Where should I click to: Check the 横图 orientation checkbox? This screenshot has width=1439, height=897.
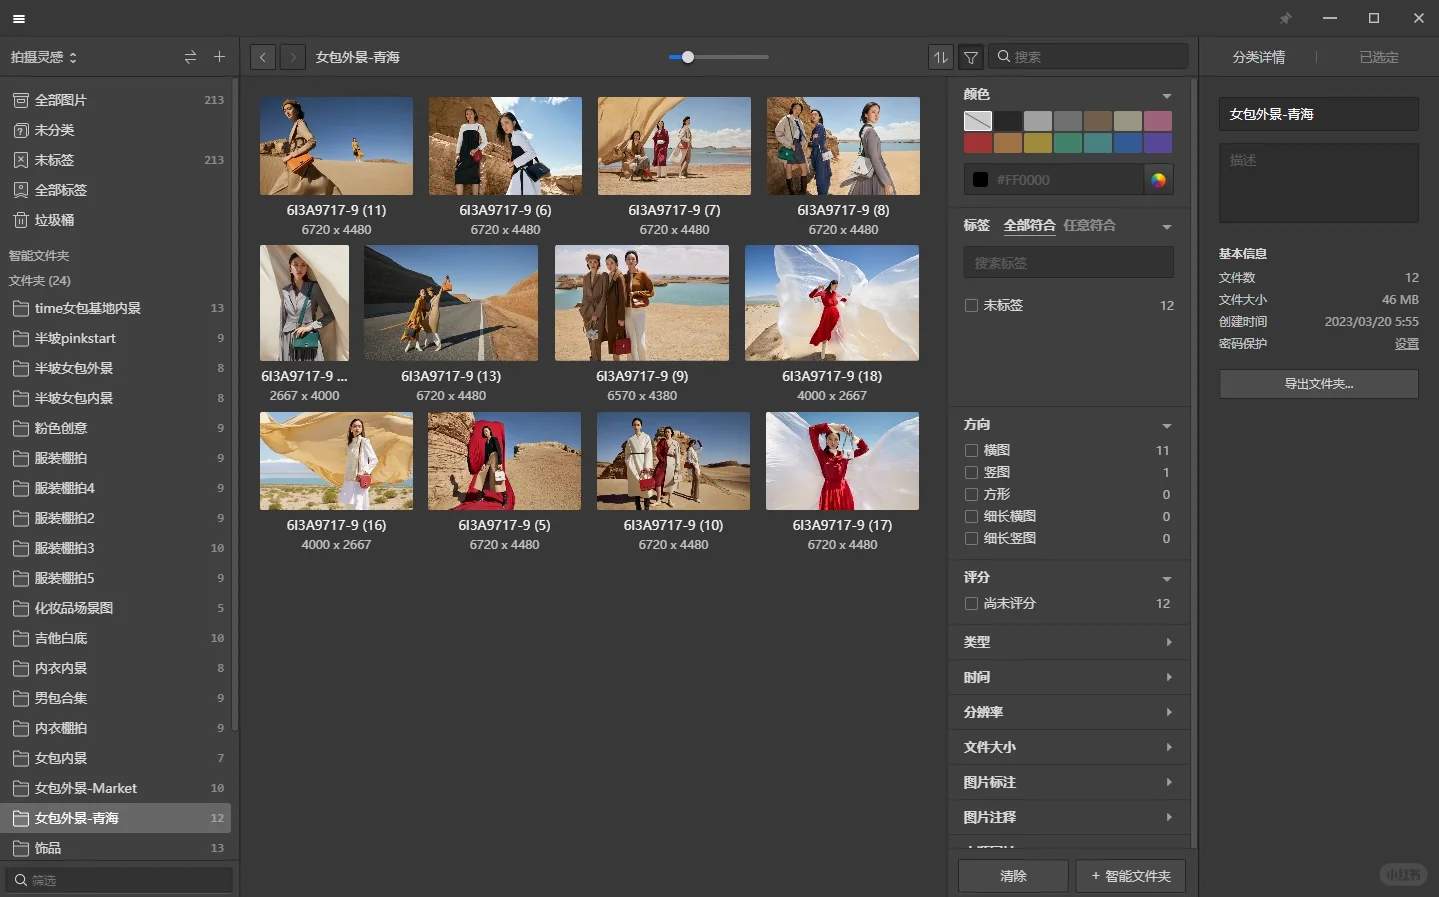click(x=971, y=450)
